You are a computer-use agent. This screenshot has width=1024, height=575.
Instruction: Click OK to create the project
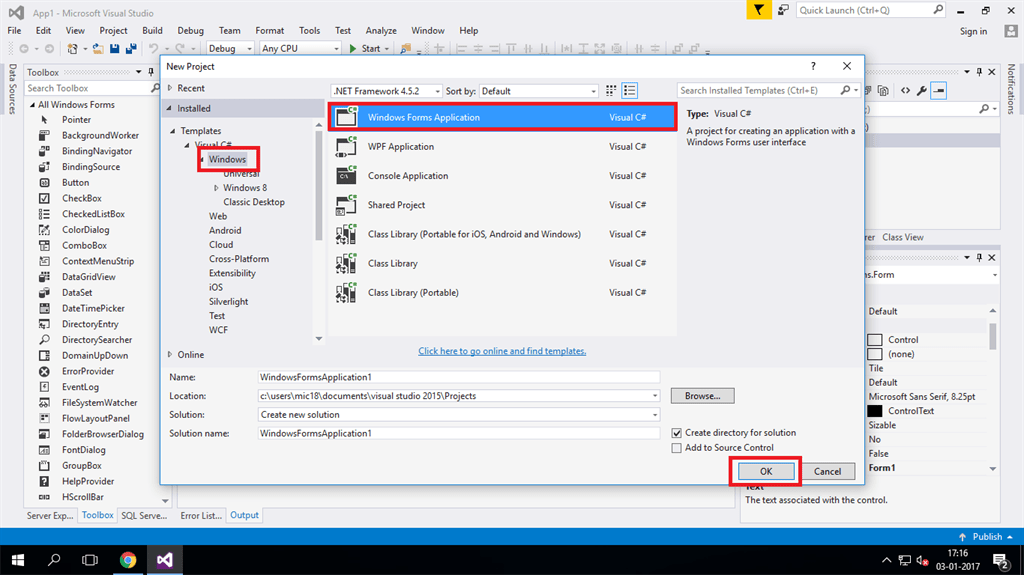(x=765, y=471)
